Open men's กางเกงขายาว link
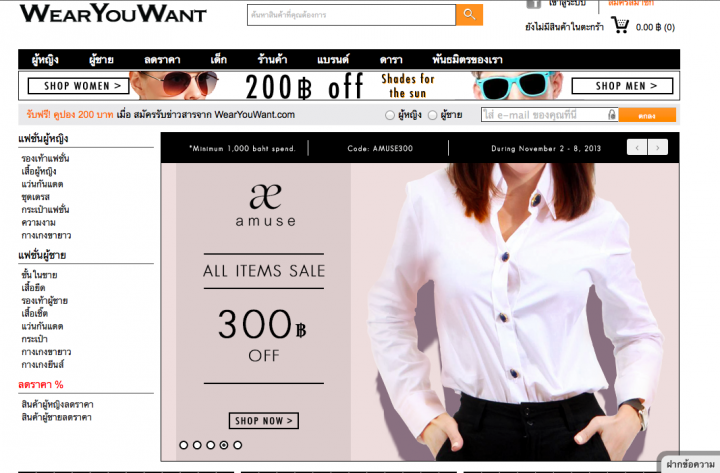This screenshot has height=473, width=720. 46,352
